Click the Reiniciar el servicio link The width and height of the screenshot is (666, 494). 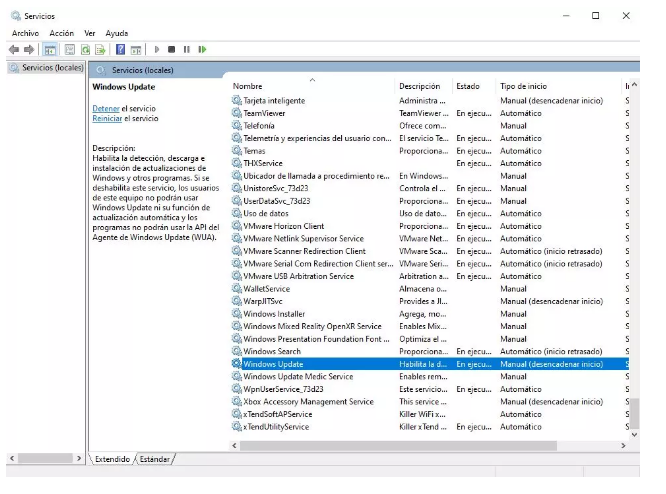pos(107,118)
